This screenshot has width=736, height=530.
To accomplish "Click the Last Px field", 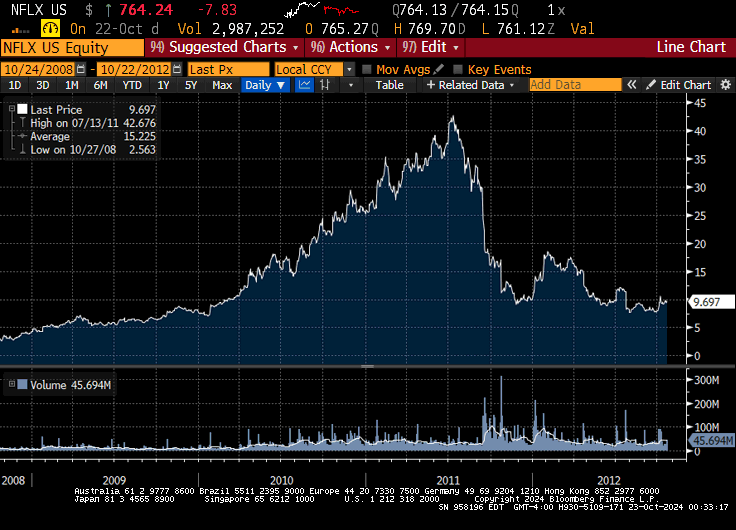I will point(229,69).
